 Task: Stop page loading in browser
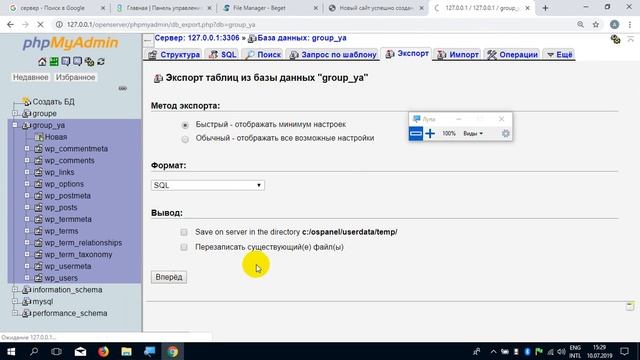tap(40, 24)
